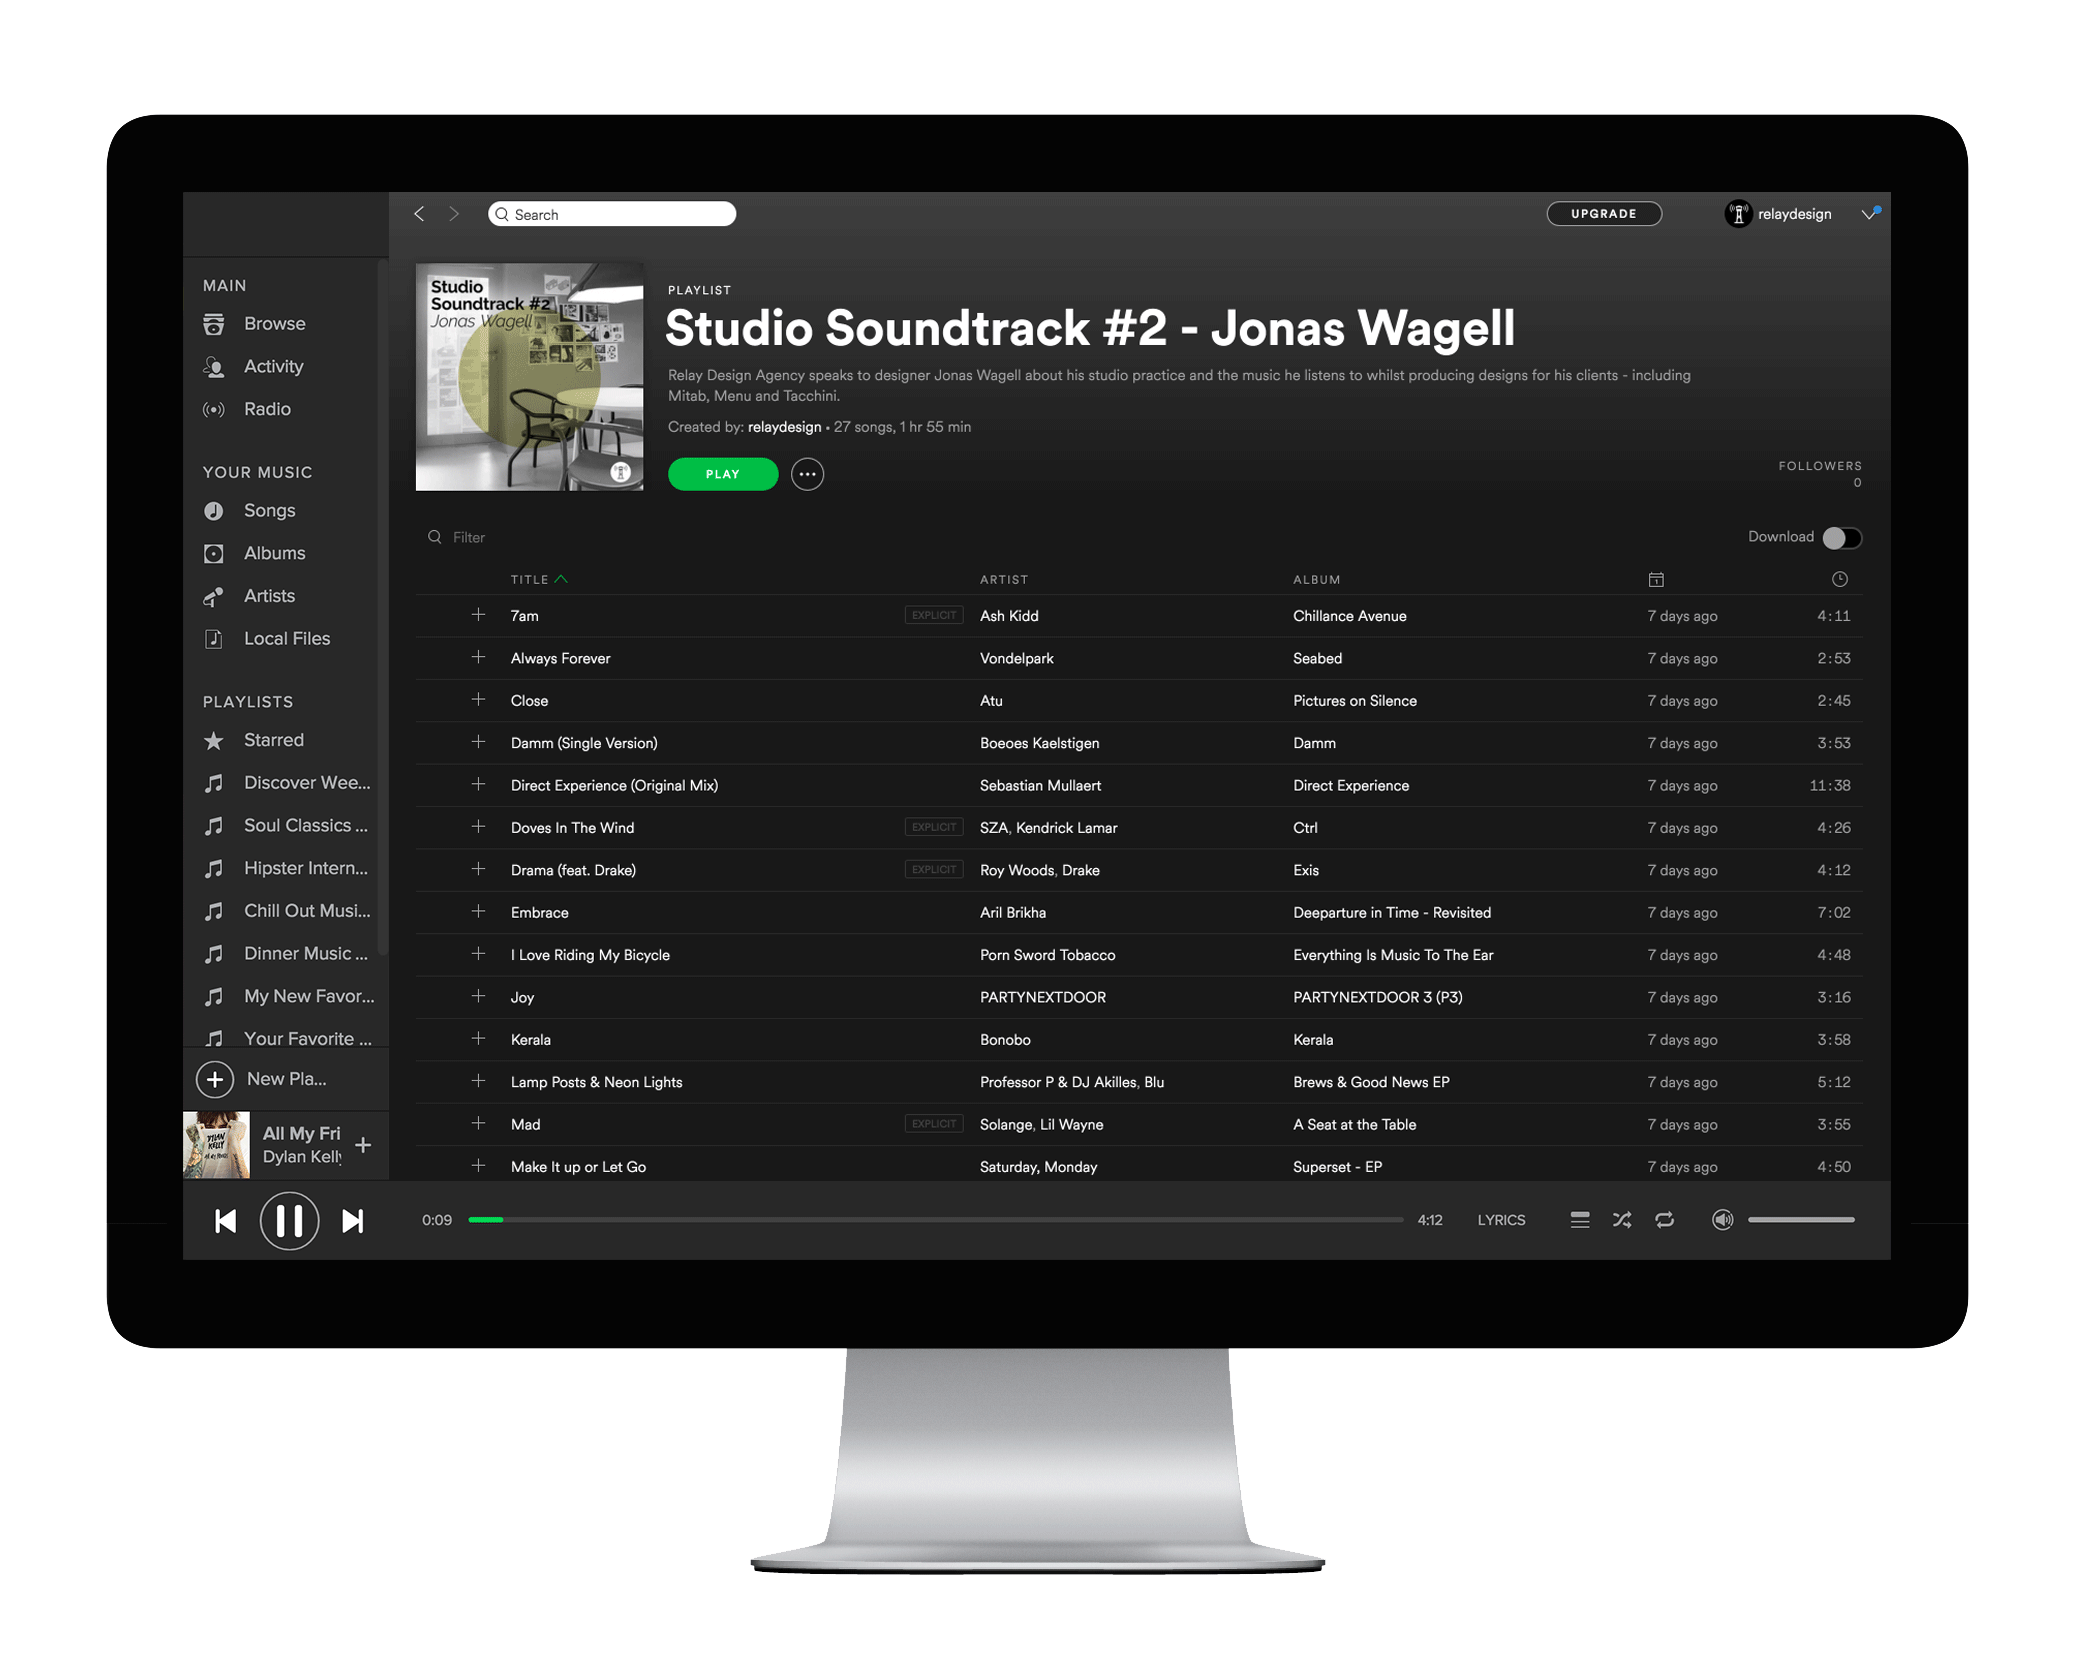
Task: Sort by the ARTIST column header
Action: [1003, 580]
